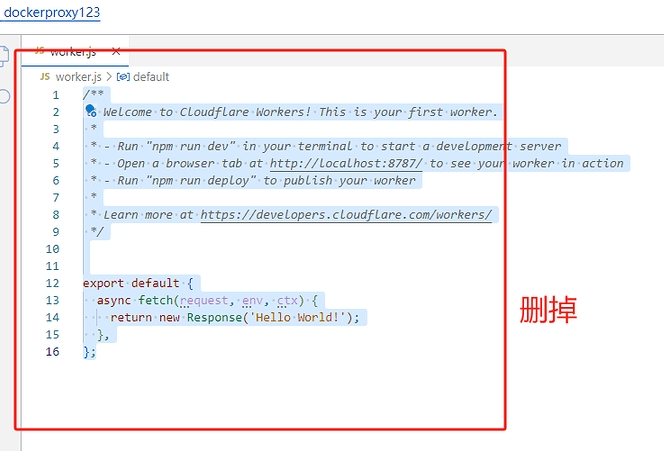Switch to the worker.js editor tab
Screen dimensions: 664x451
coord(70,50)
